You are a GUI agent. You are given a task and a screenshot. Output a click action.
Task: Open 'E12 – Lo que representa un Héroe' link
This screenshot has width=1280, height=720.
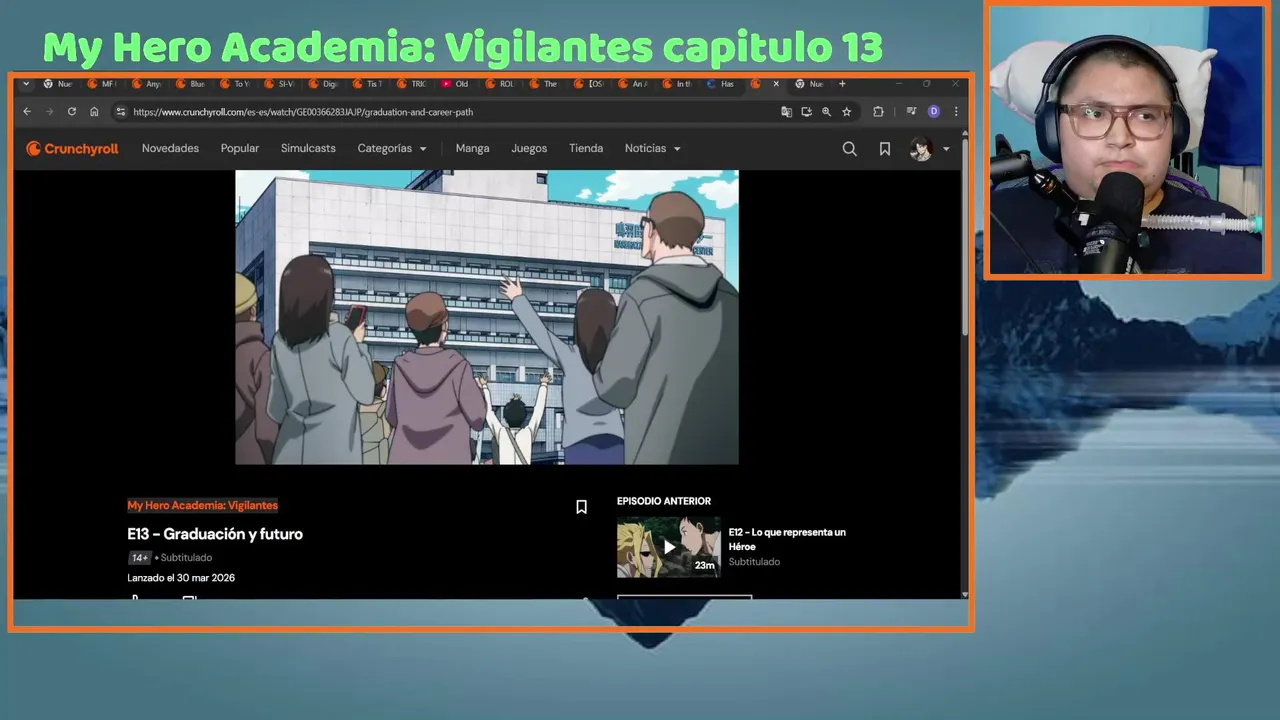(x=787, y=539)
